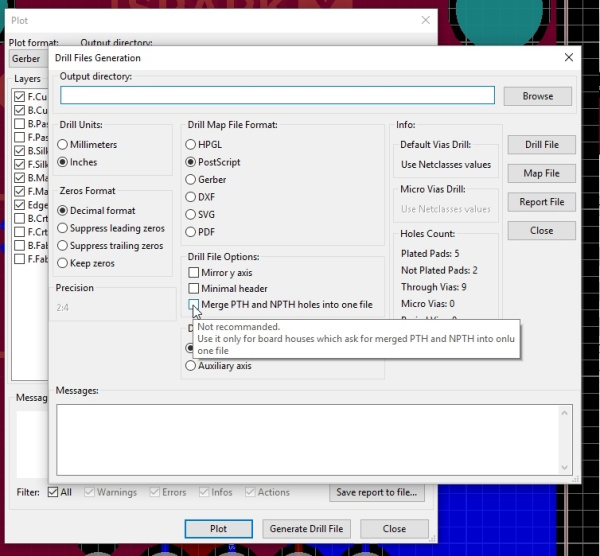Viewport: 600px width, 556px height.
Task: Click Save report to file button
Action: pyautogui.click(x=377, y=492)
